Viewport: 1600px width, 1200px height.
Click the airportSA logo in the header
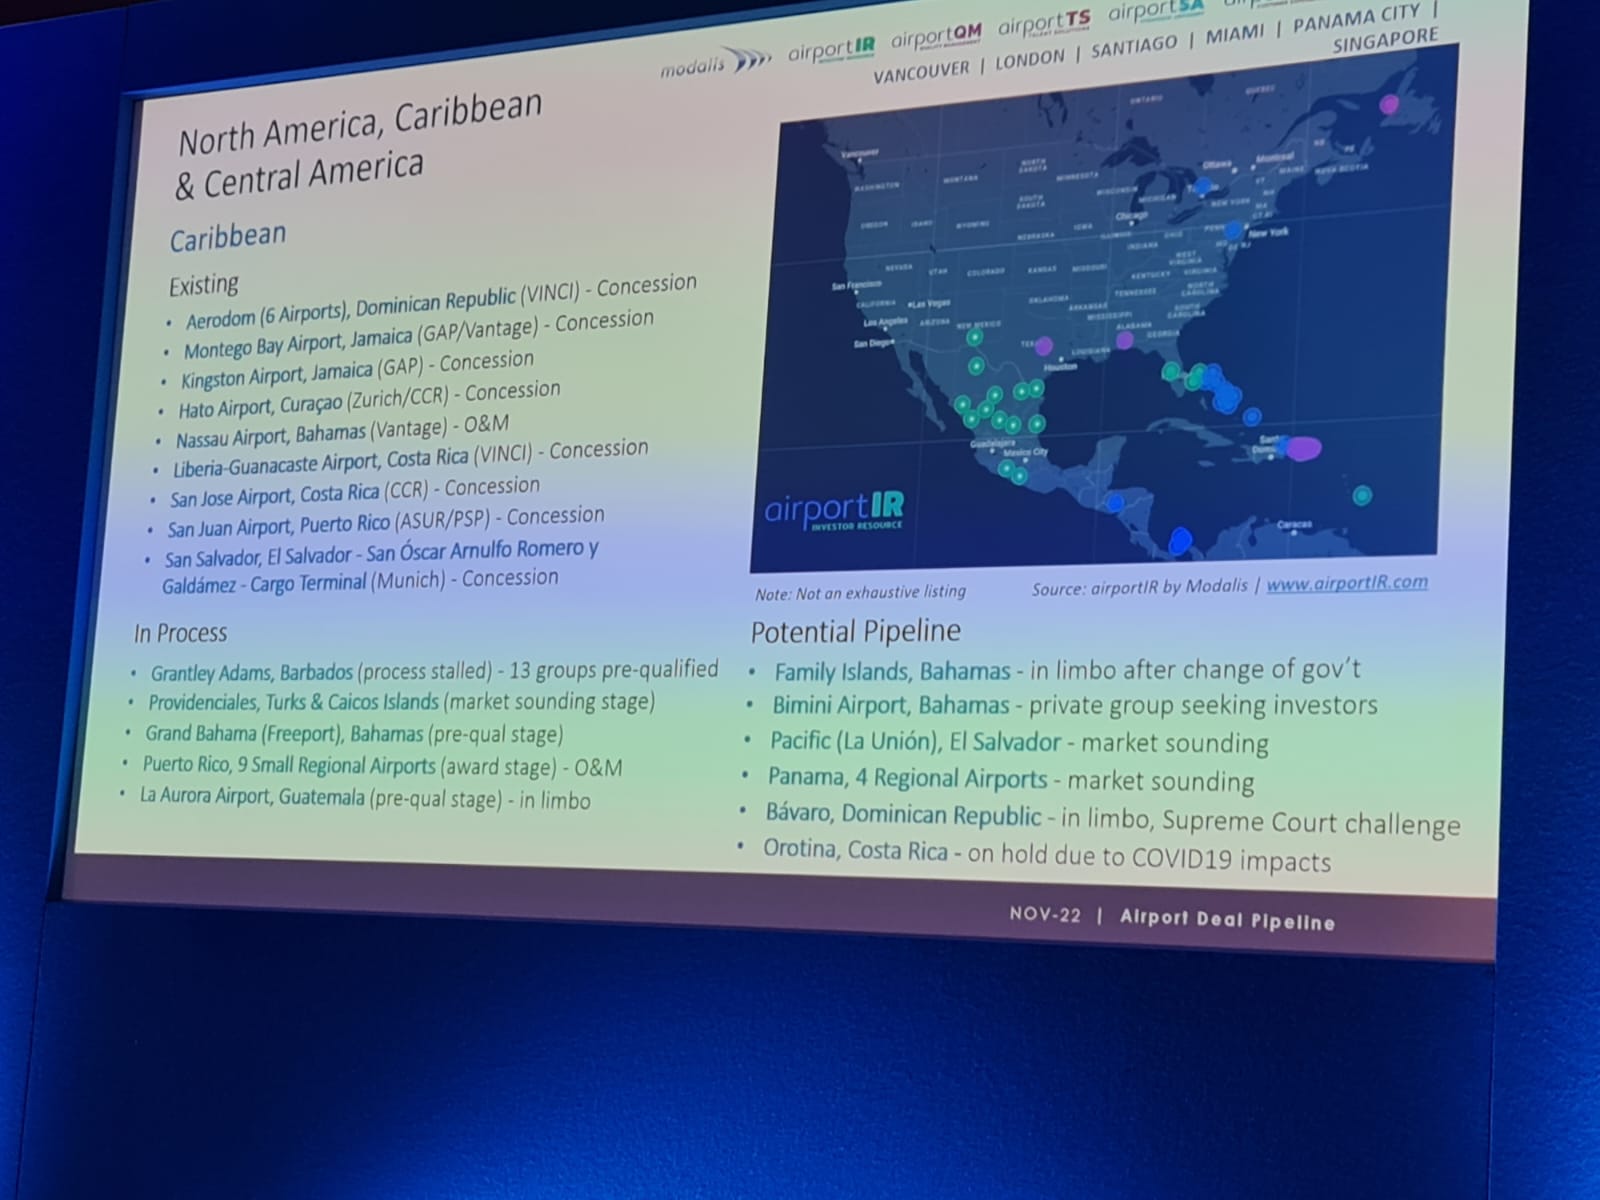click(x=1154, y=13)
